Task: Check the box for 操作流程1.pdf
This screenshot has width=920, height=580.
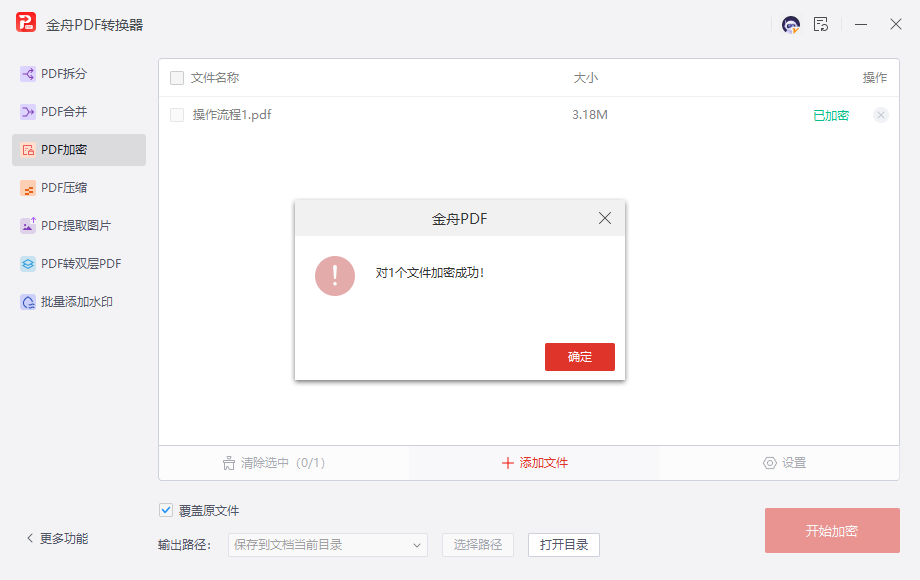Action: 177,115
